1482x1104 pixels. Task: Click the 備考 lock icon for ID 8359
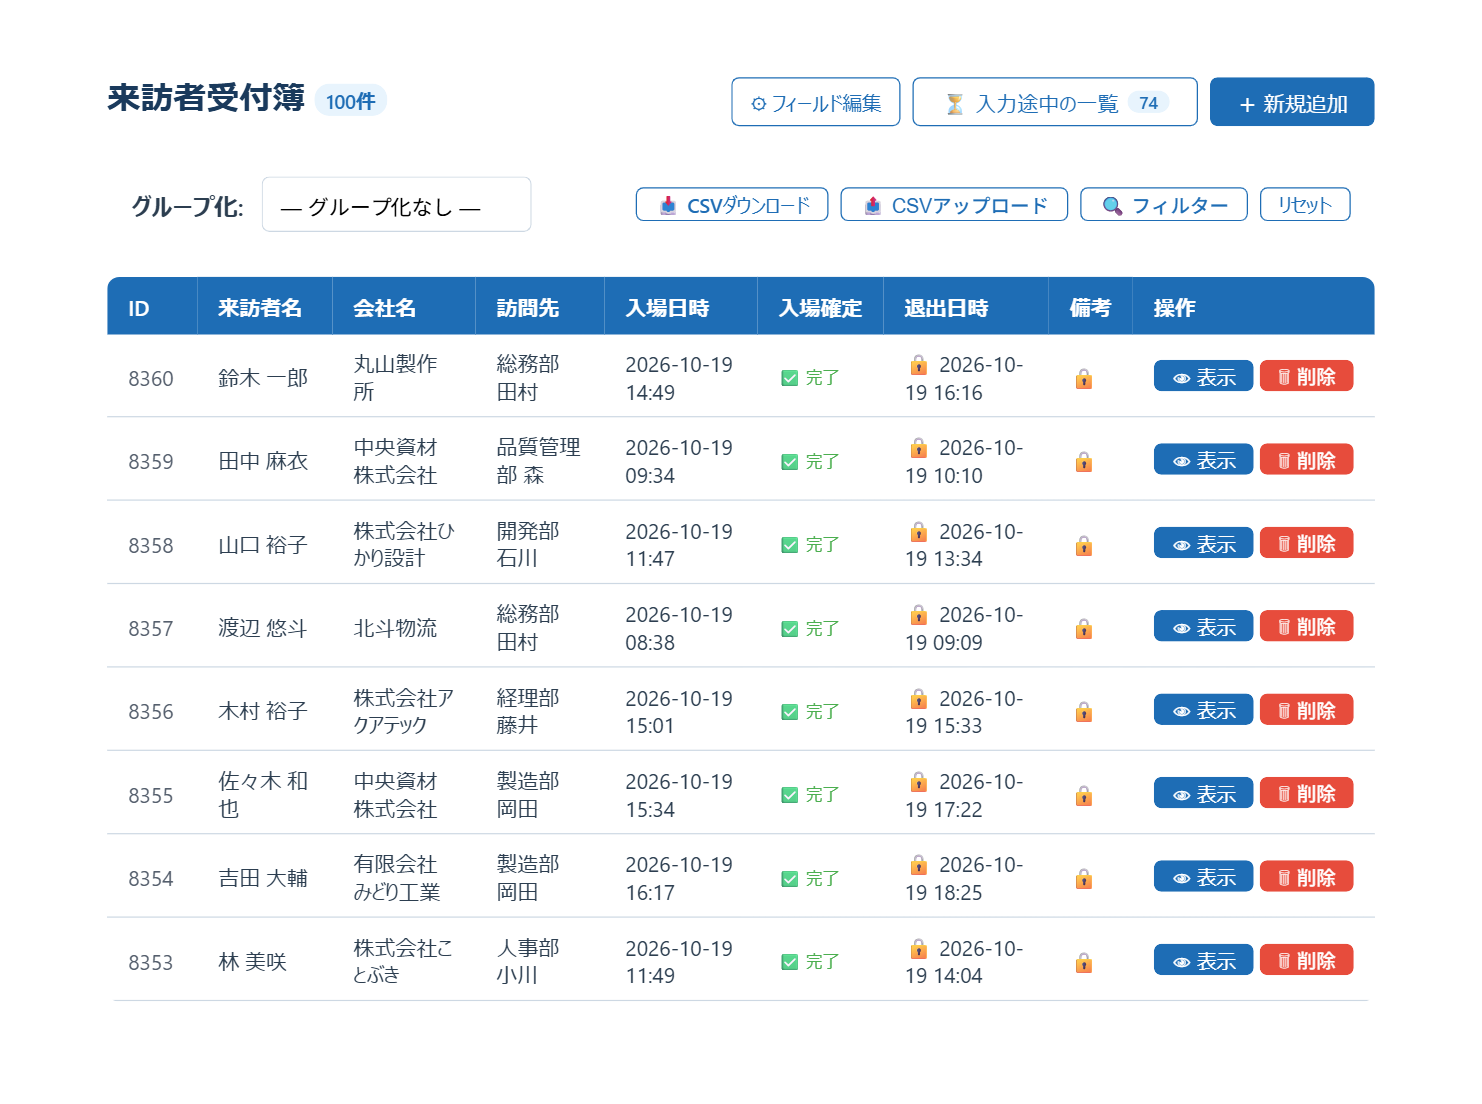(1083, 462)
